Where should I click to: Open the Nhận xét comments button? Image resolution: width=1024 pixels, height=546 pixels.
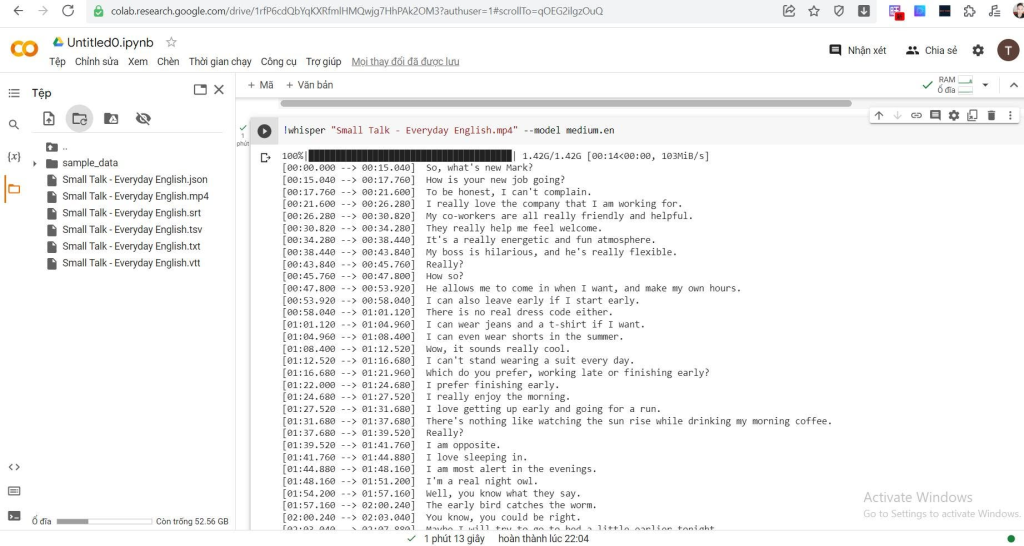tap(857, 50)
